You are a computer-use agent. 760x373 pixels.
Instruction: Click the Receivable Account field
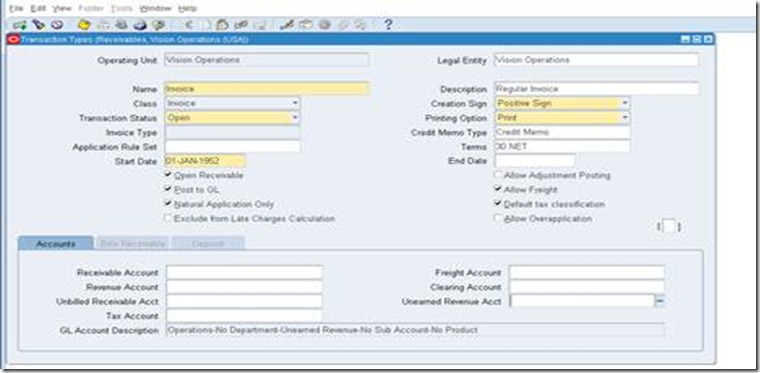click(244, 272)
